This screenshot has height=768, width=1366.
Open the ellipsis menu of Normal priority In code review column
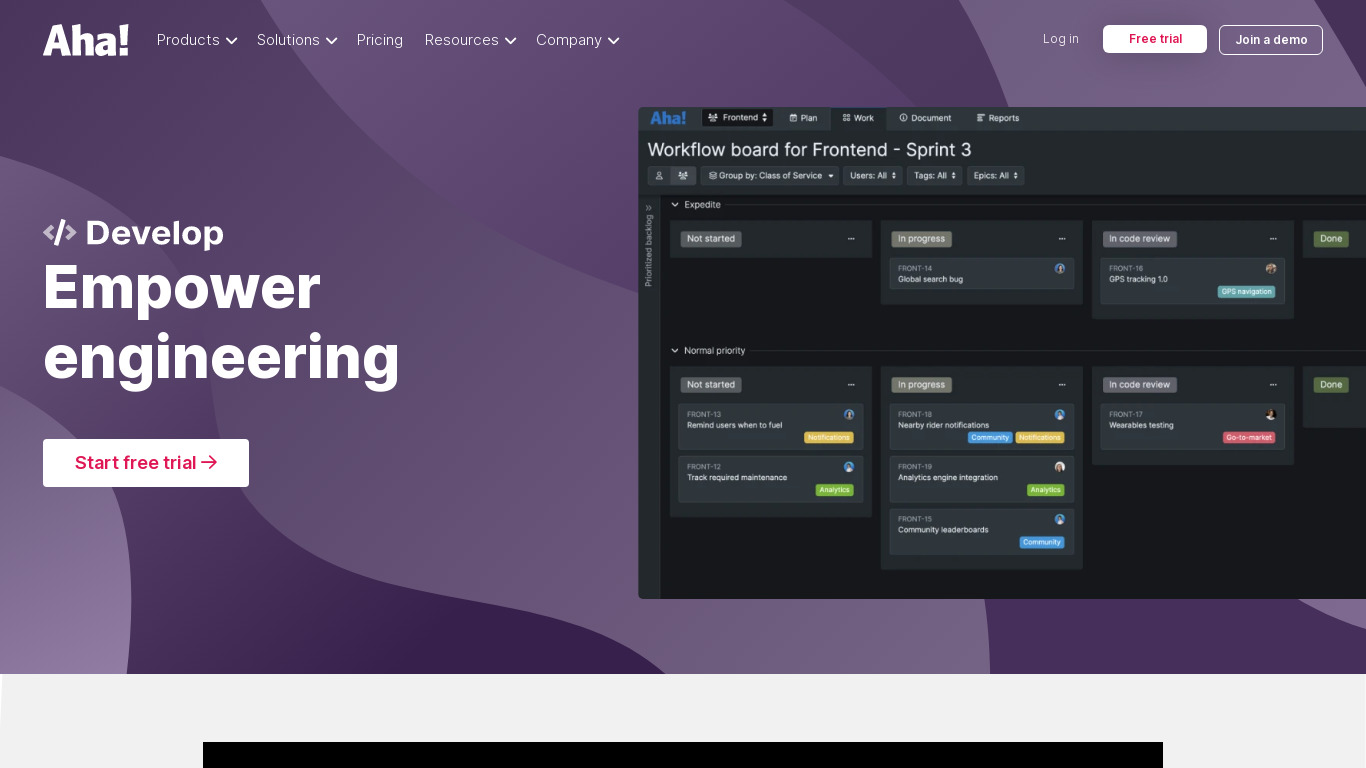click(1273, 385)
